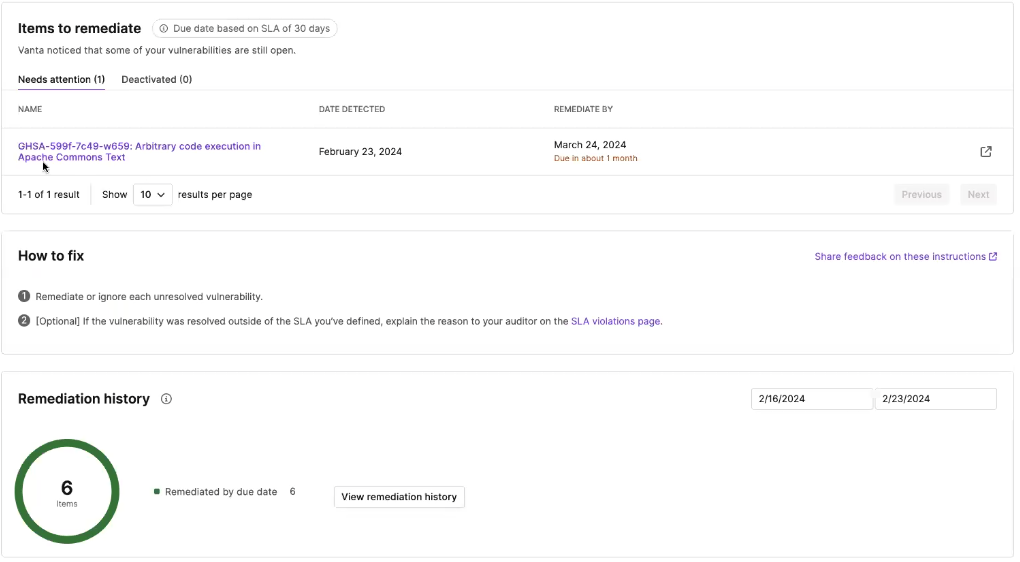Click step 1 'Remediate or ignore each unresolved vulnerability'

tap(141, 297)
